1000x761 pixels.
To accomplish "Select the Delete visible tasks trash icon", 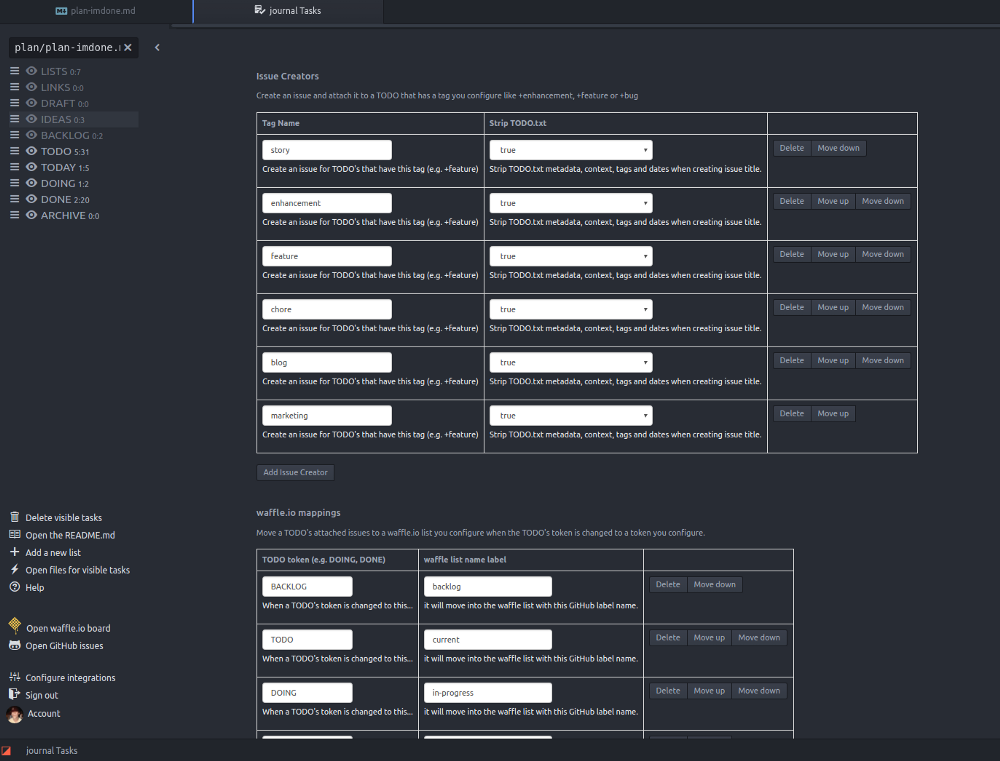I will coord(15,517).
